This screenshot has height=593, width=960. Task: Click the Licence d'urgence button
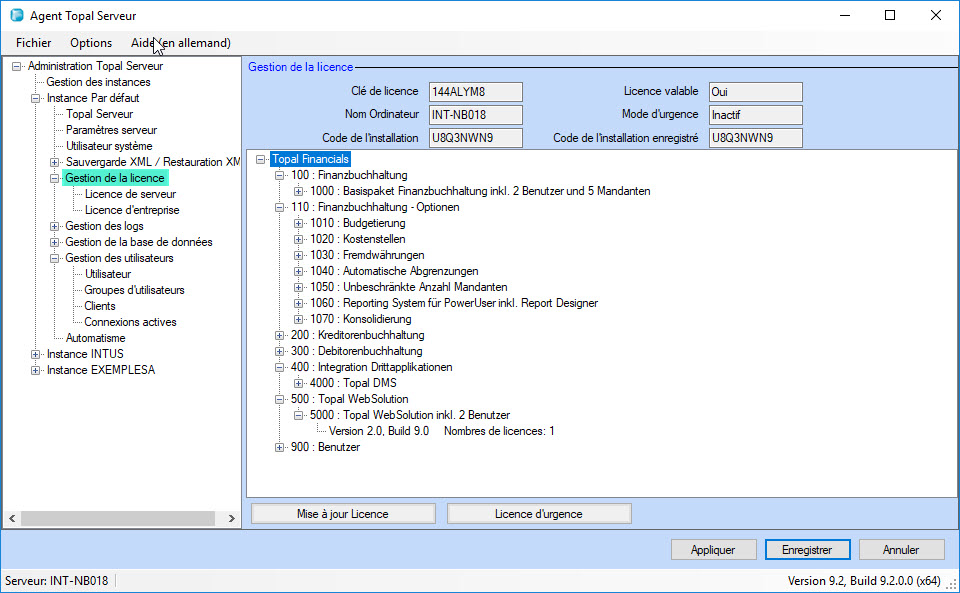[x=539, y=514]
